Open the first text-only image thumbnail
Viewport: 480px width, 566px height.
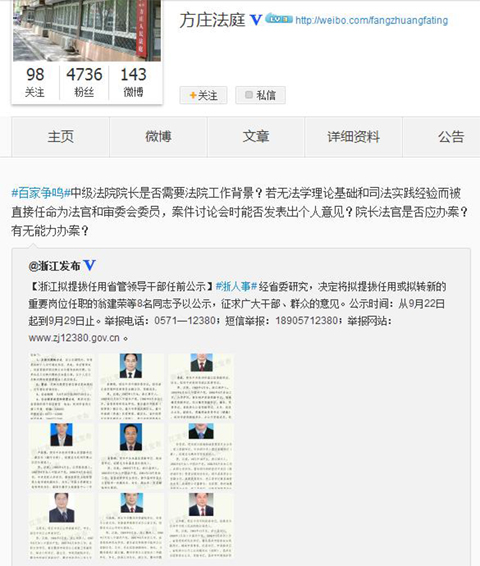(x=61, y=387)
